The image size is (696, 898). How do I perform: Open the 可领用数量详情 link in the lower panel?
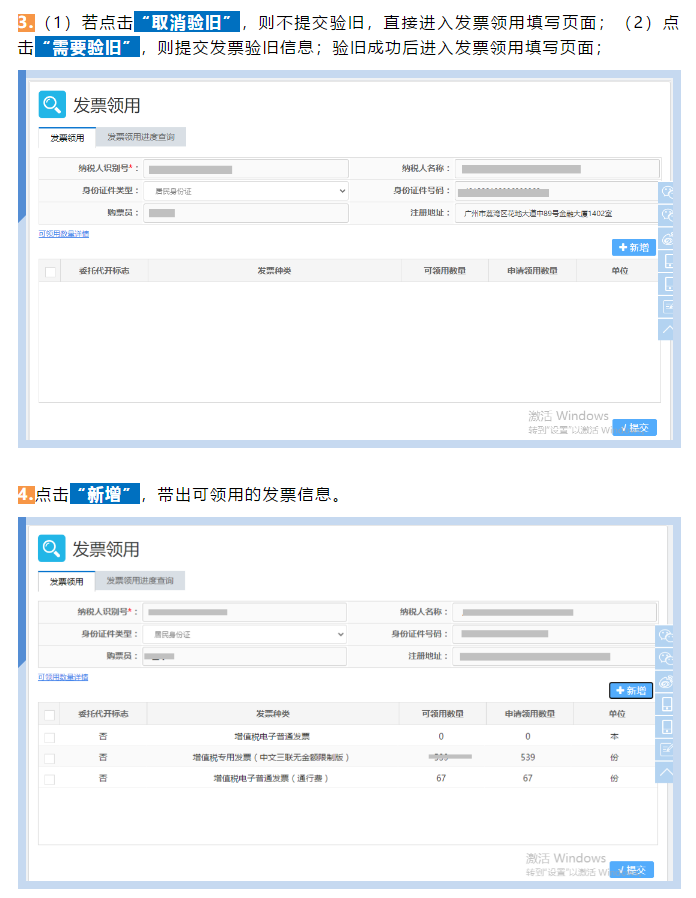tap(63, 677)
